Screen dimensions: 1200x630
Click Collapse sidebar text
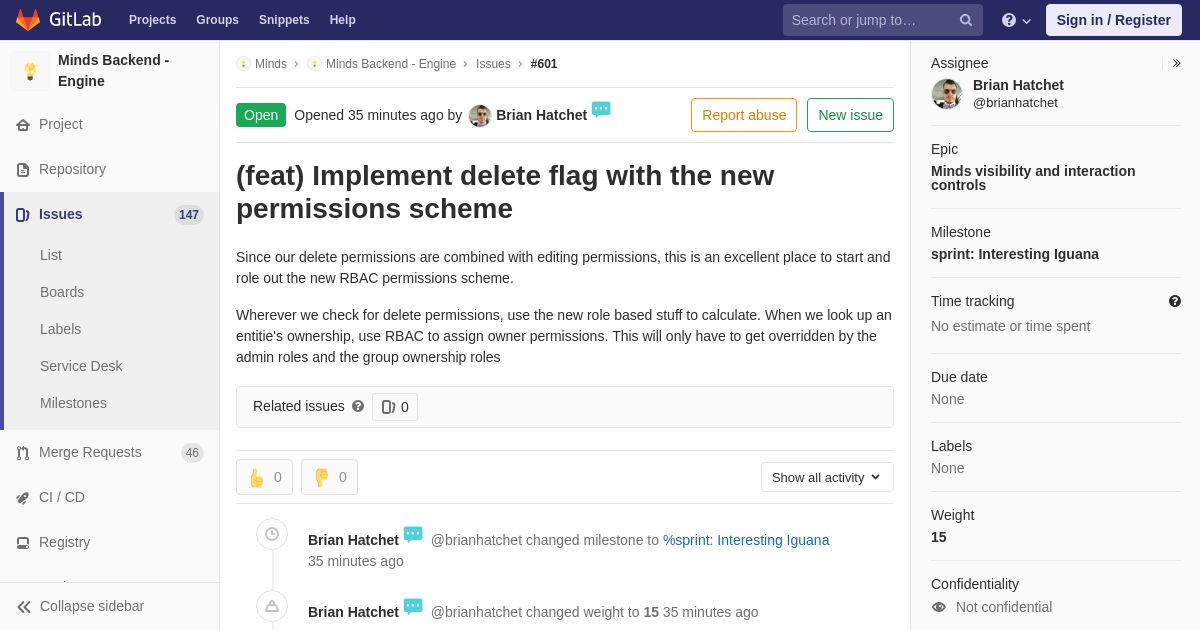[92, 606]
